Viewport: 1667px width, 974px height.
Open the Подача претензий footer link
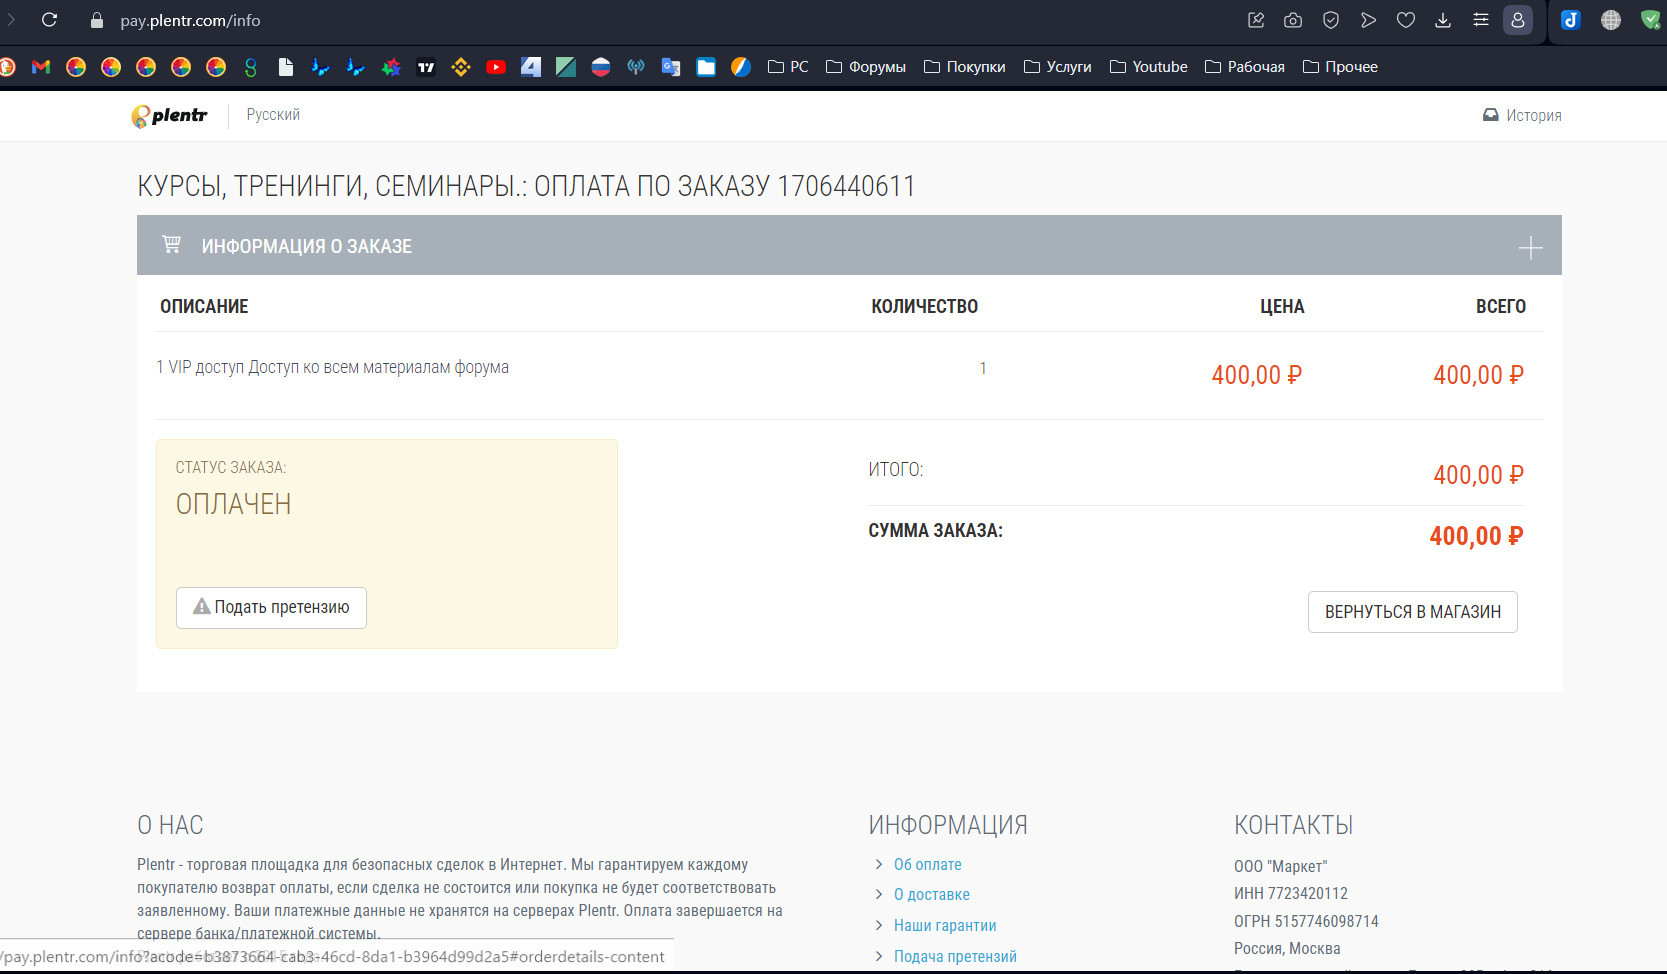pos(955,956)
